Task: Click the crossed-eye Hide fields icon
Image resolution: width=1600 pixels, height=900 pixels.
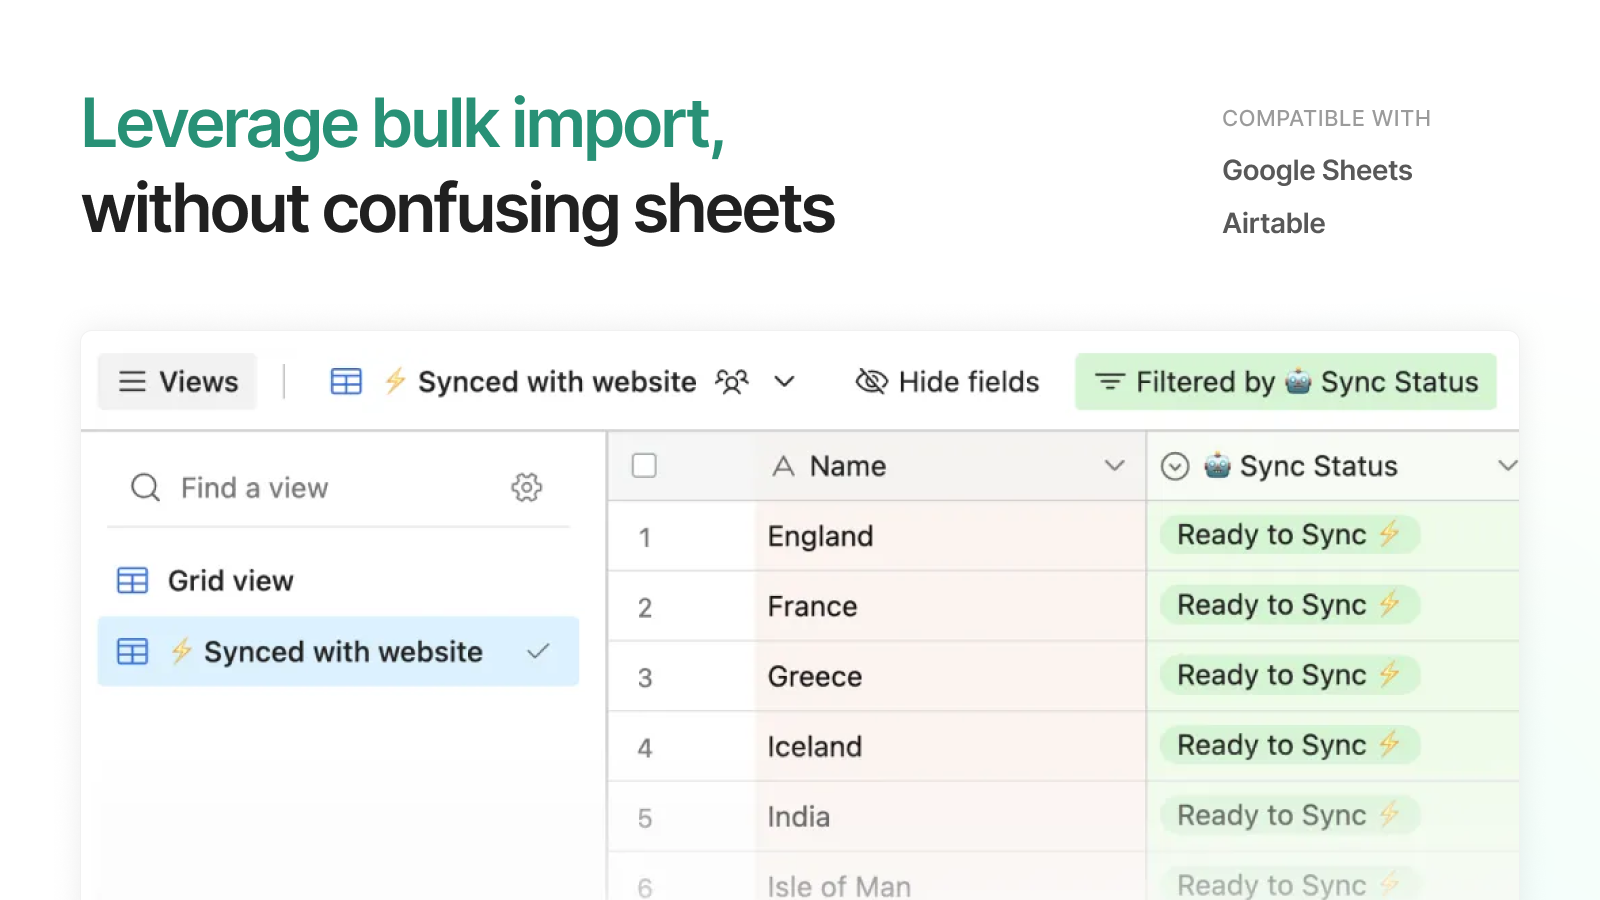Action: tap(872, 381)
